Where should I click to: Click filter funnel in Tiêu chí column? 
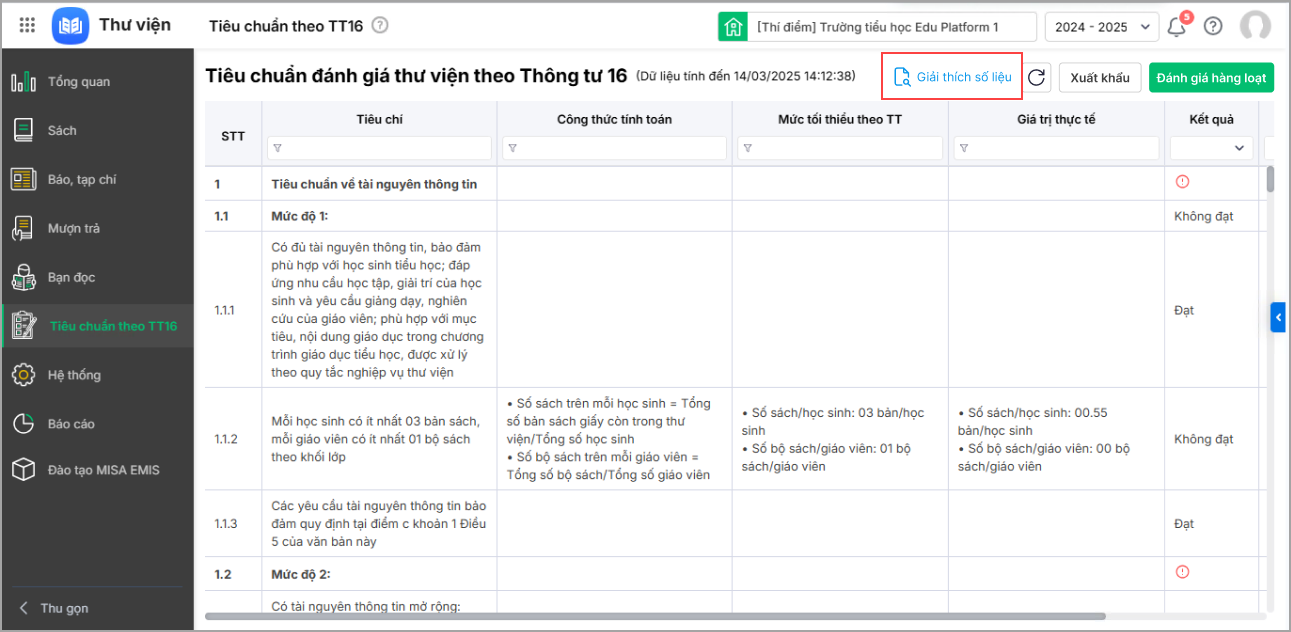(277, 148)
